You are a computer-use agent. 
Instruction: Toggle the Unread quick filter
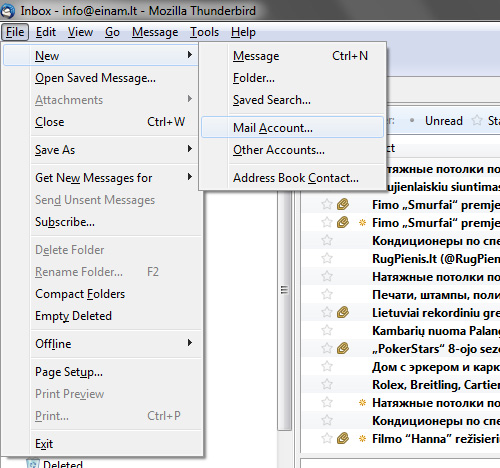pyautogui.click(x=444, y=121)
